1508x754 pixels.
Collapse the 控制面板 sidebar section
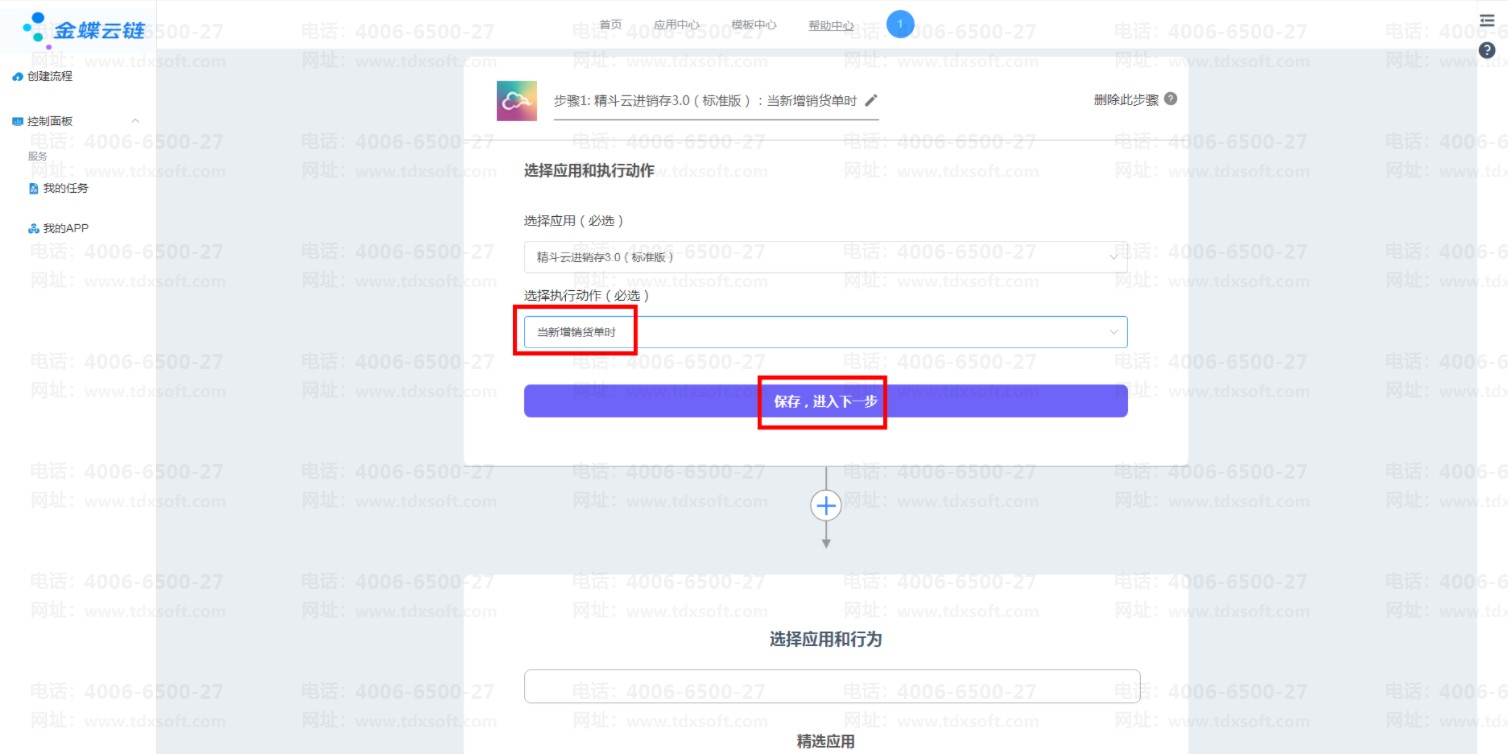(x=135, y=121)
